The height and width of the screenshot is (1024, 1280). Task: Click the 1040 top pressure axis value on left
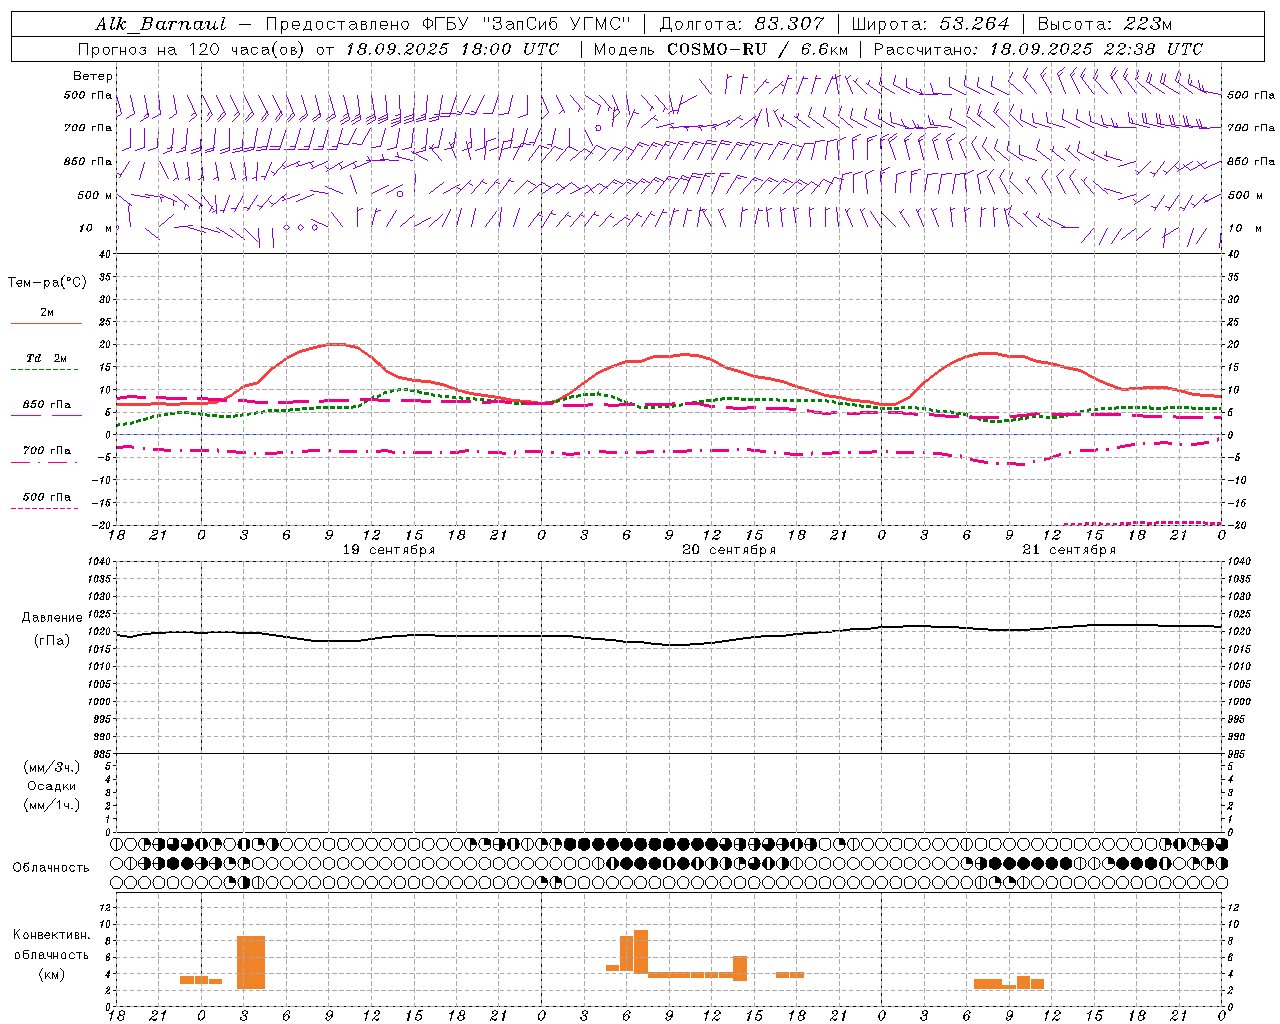click(98, 562)
